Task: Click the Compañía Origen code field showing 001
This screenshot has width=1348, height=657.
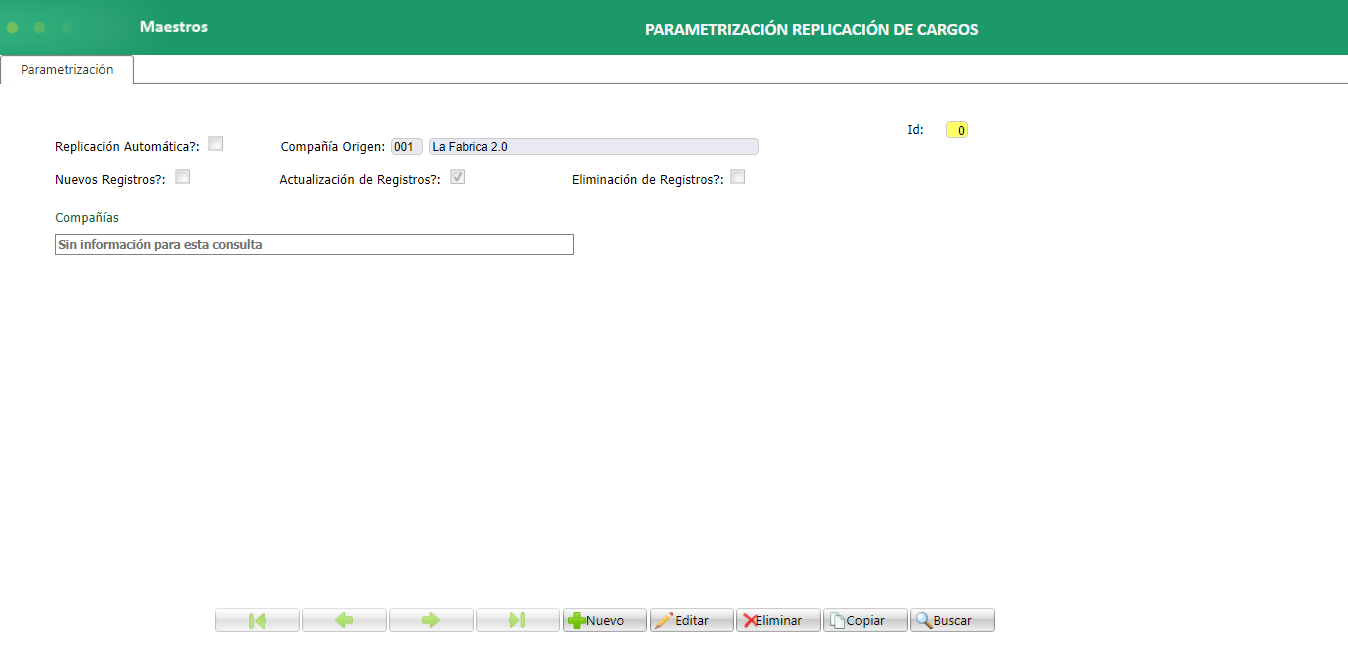Action: tap(406, 146)
